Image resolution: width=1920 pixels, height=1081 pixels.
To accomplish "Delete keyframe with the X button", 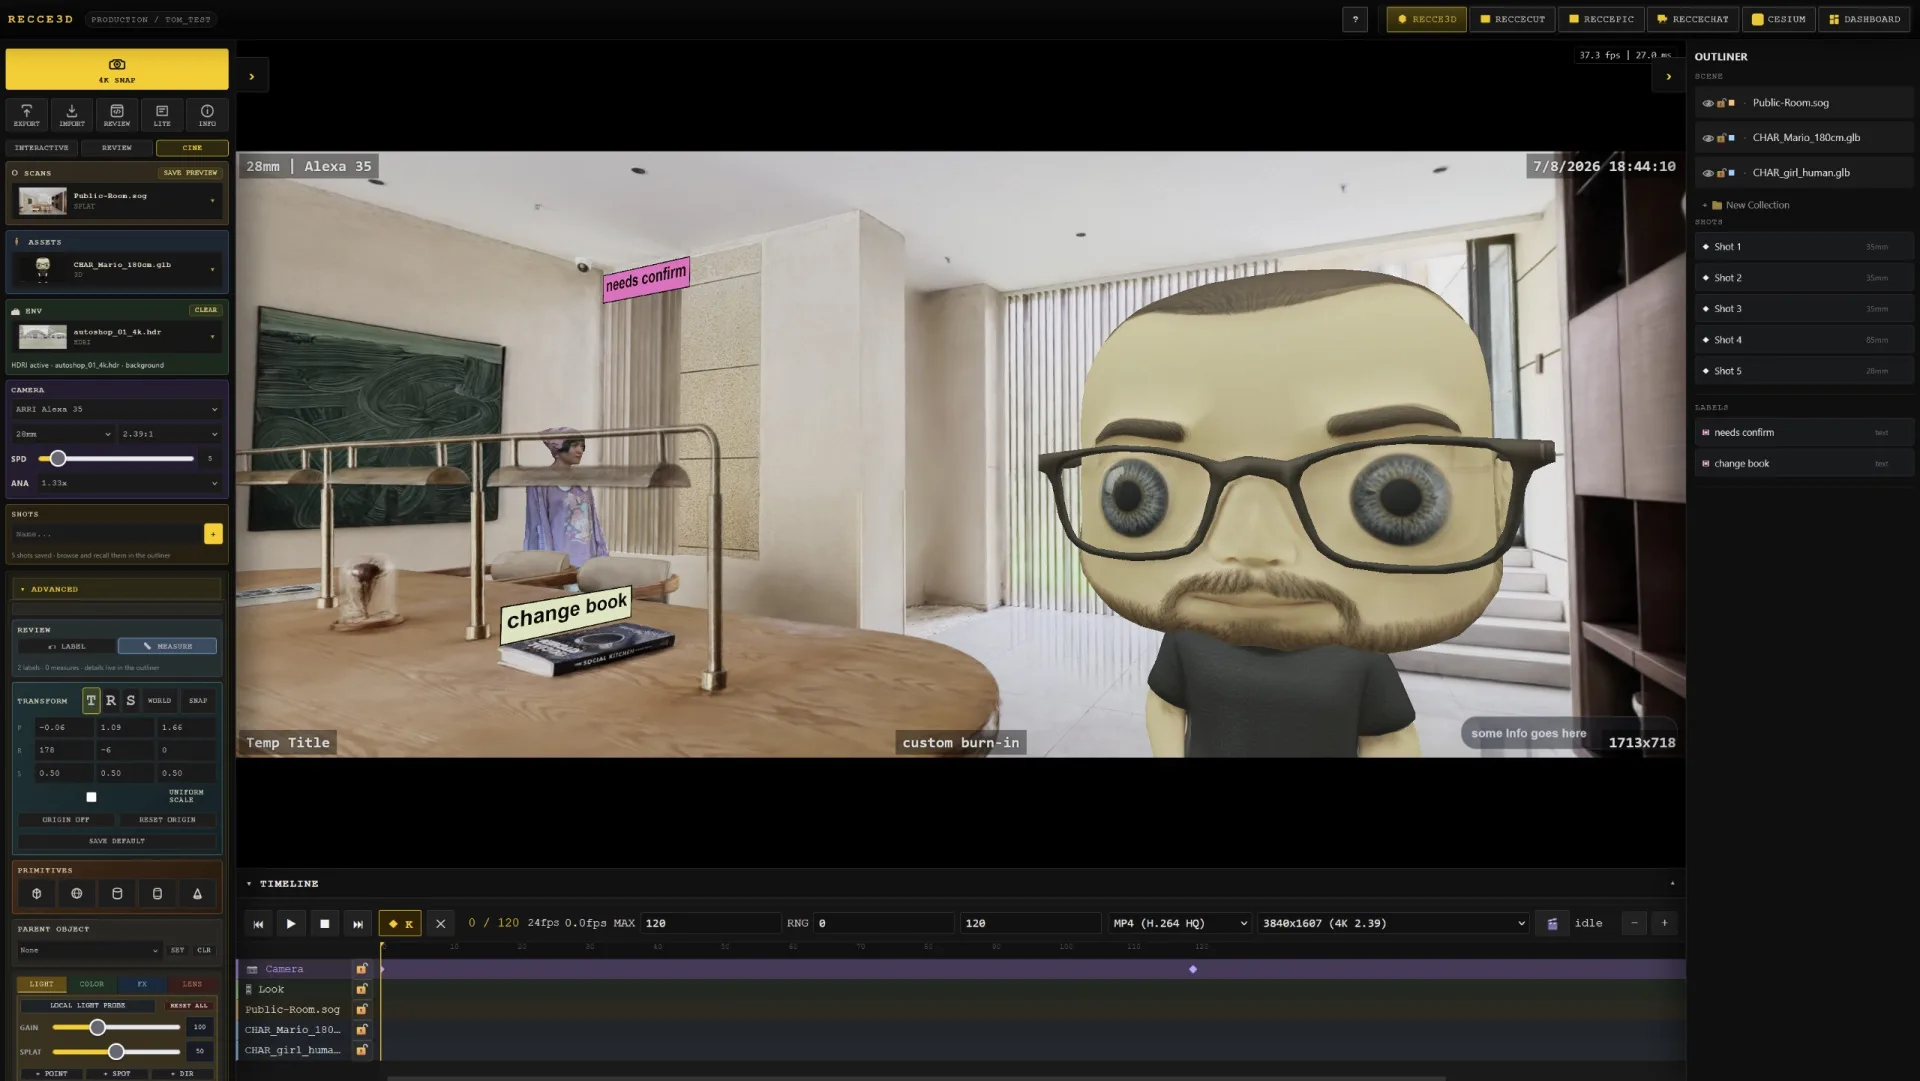I will [x=440, y=924].
